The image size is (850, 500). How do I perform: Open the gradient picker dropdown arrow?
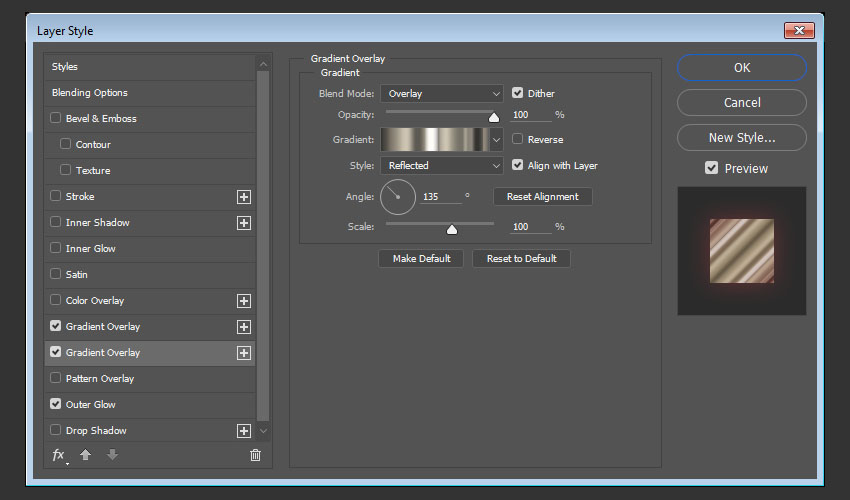pos(496,139)
